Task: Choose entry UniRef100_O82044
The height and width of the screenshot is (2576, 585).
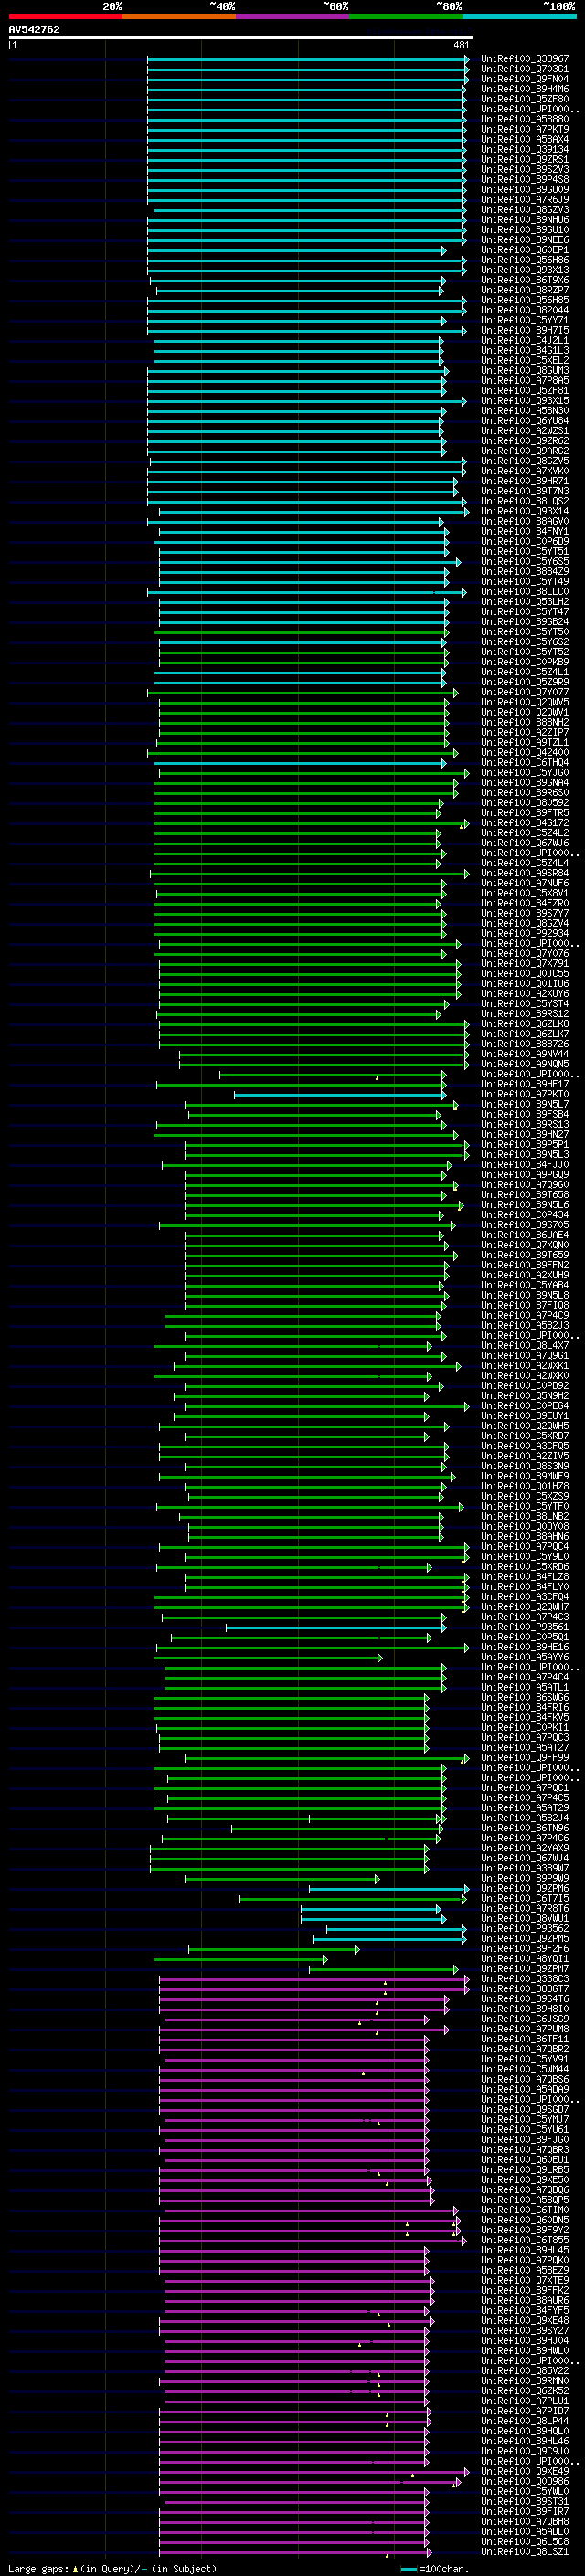Action: [x=525, y=310]
